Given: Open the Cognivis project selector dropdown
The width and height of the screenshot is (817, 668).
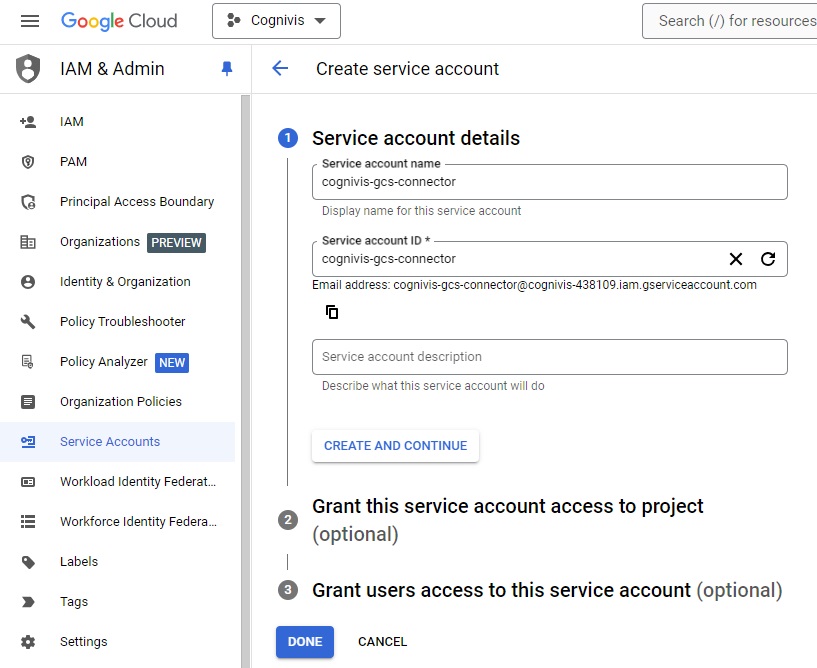Looking at the screenshot, I should pyautogui.click(x=276, y=21).
